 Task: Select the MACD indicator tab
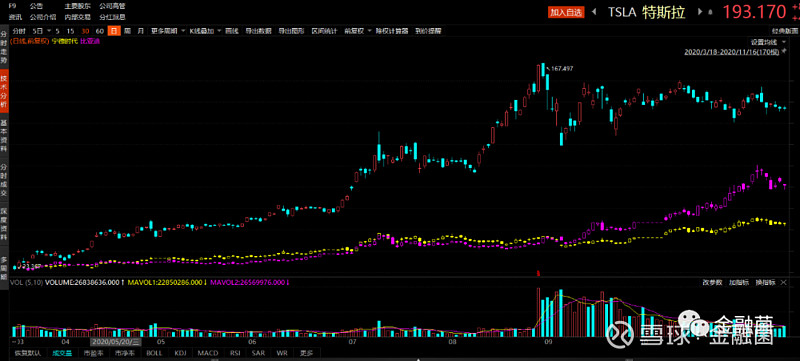(208, 353)
